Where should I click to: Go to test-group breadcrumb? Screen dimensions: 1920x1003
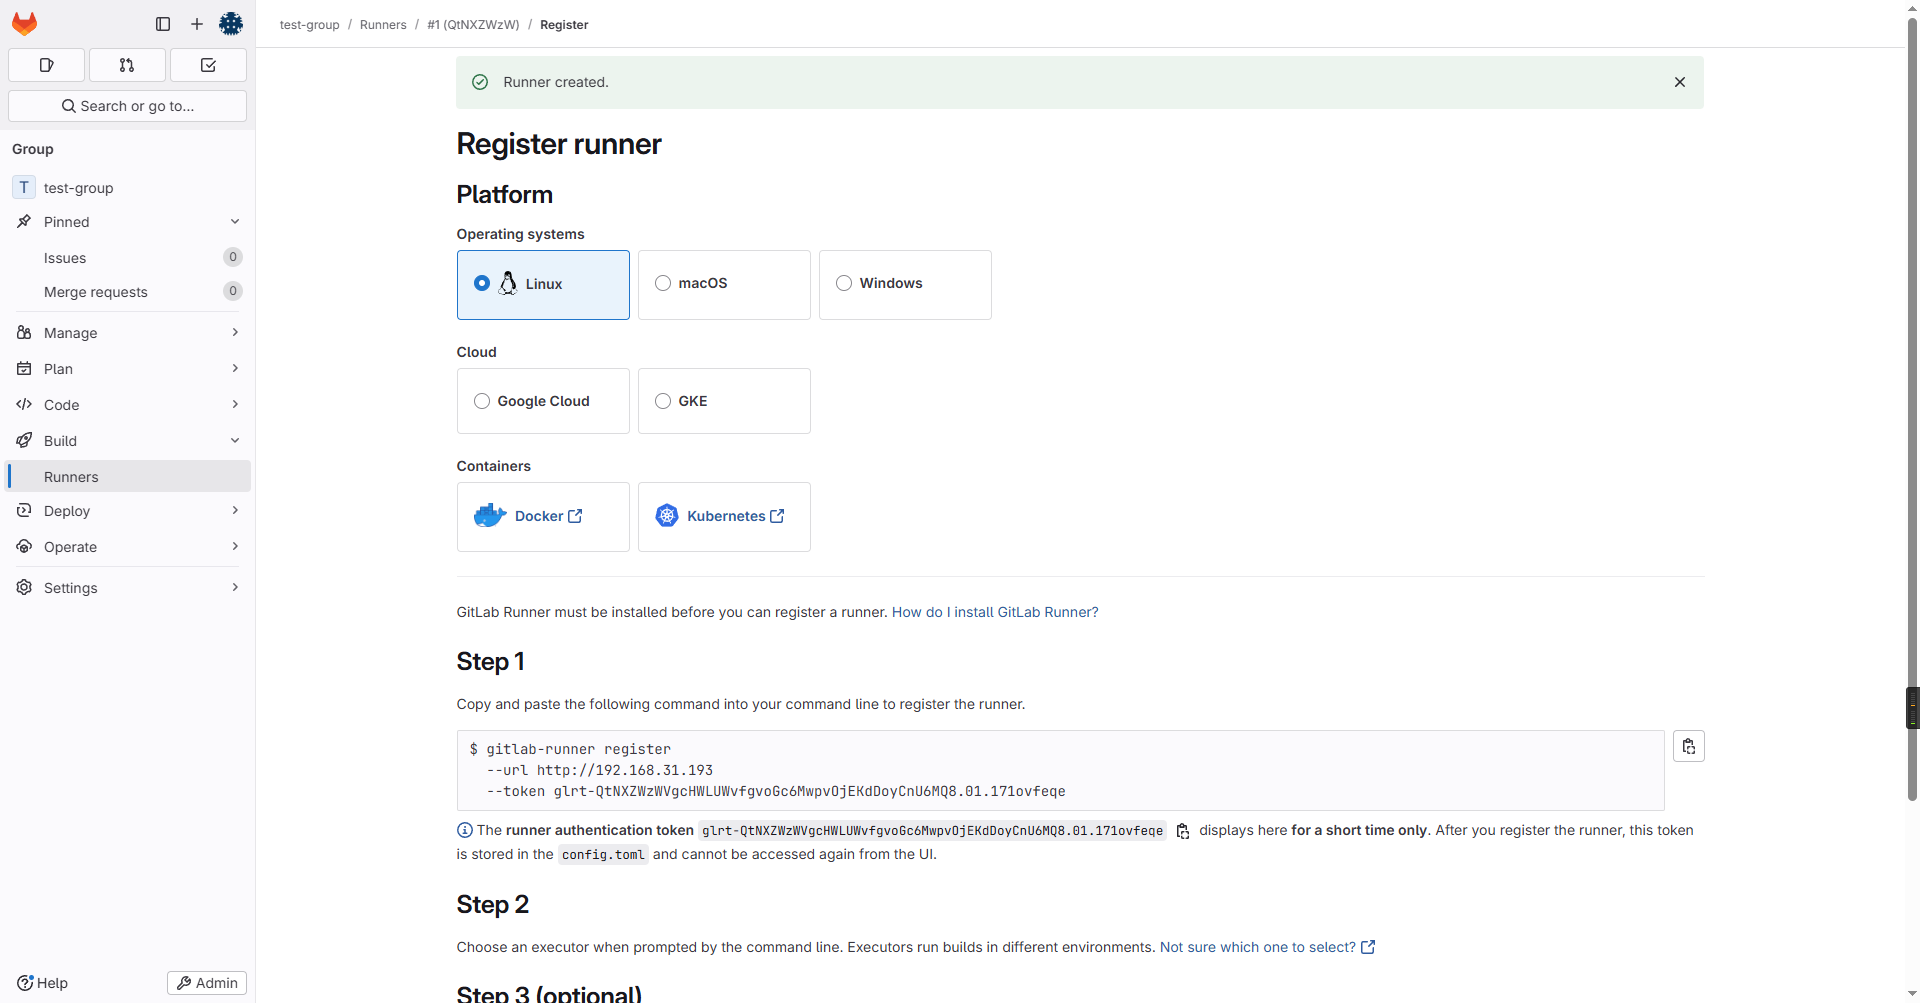click(309, 25)
